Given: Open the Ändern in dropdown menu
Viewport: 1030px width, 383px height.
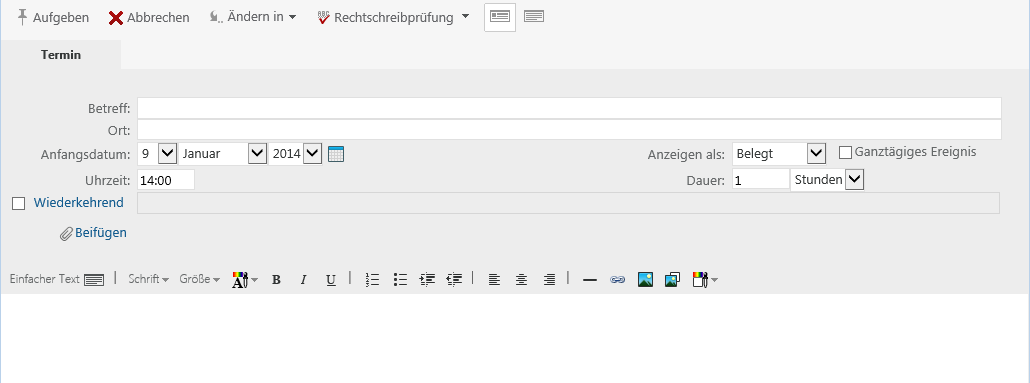Looking at the screenshot, I should [253, 17].
